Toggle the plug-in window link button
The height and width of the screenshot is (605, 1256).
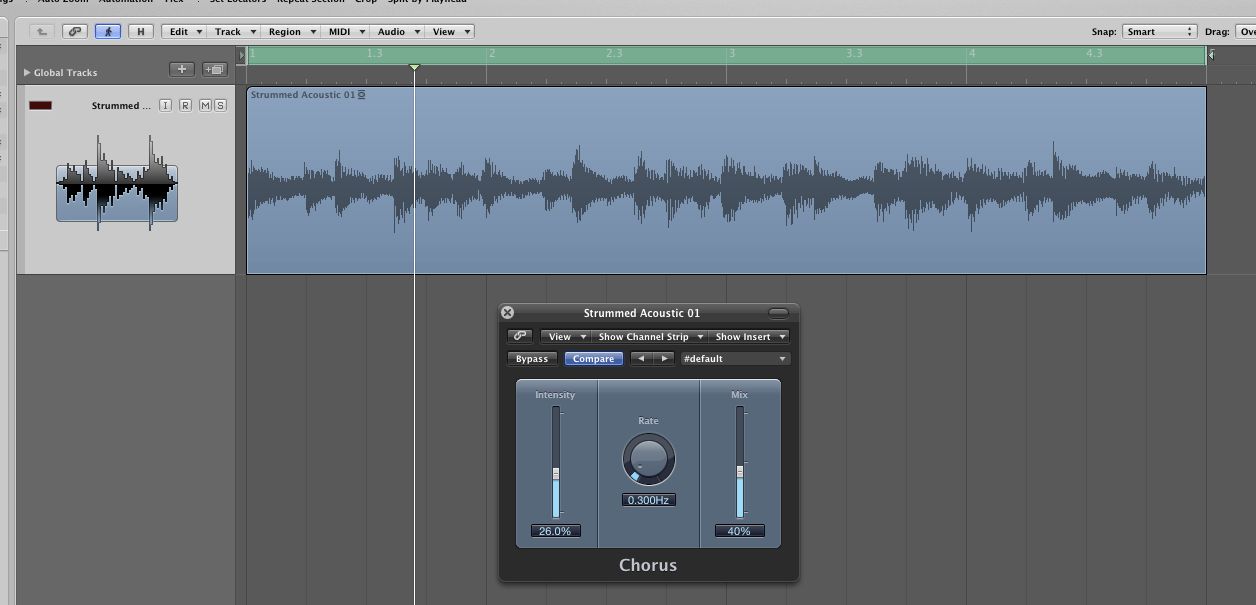pos(520,337)
